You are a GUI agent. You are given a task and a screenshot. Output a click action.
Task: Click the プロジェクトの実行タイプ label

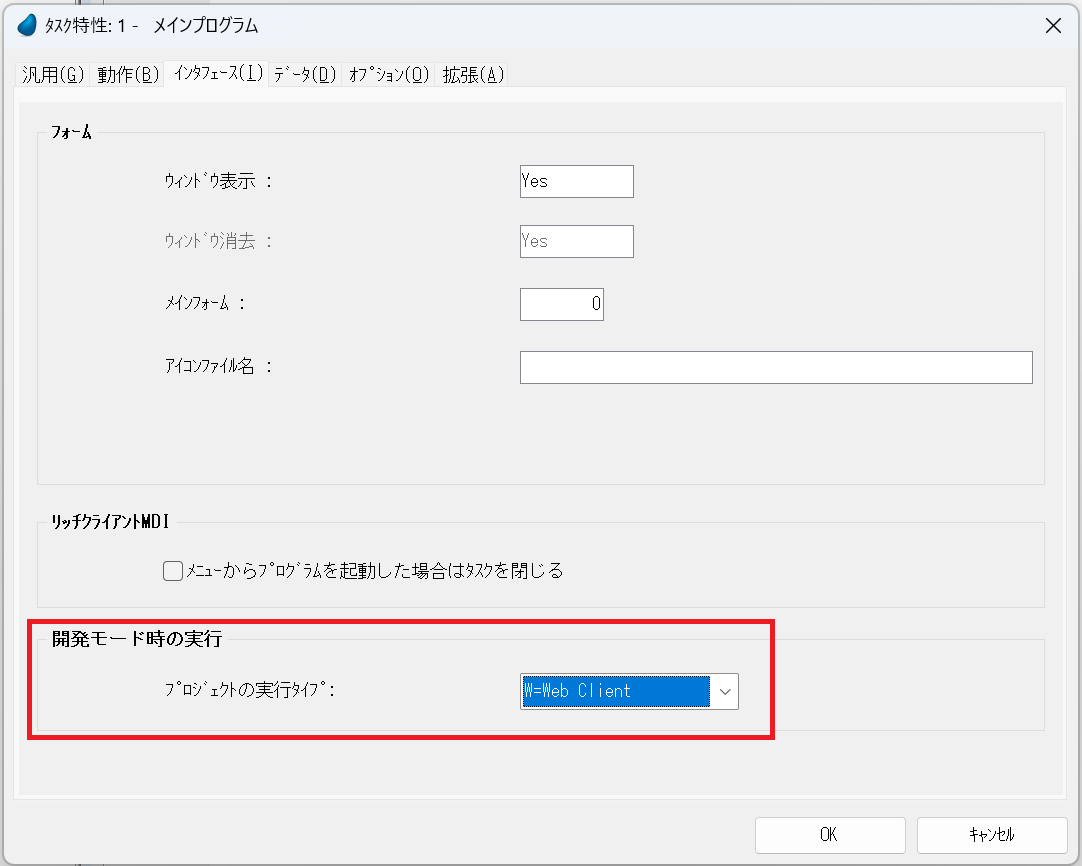tap(249, 691)
